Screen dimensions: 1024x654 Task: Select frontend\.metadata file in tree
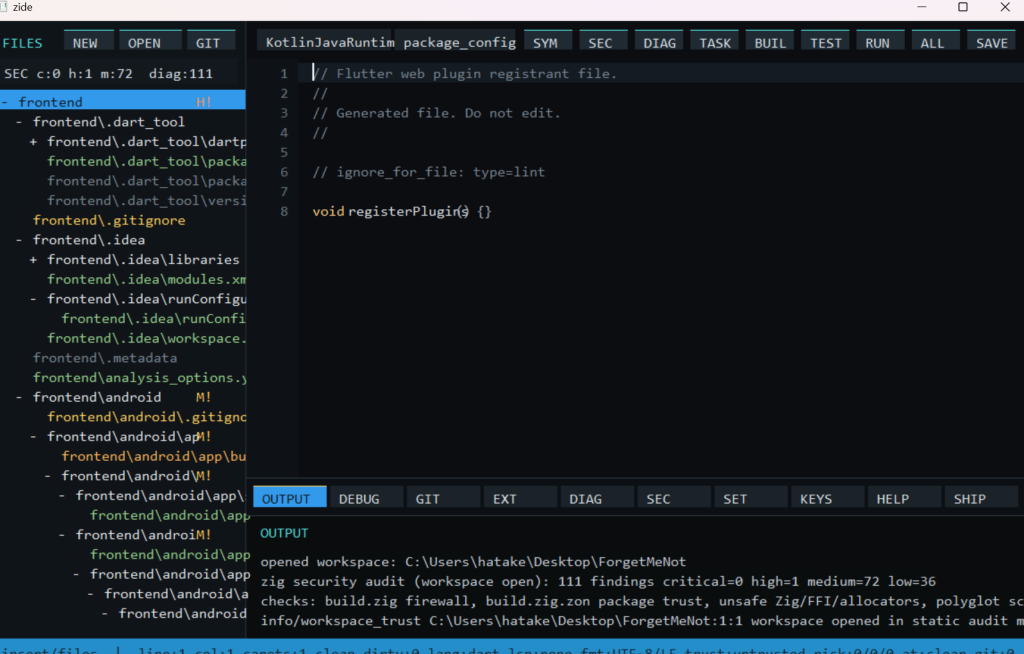coord(105,358)
